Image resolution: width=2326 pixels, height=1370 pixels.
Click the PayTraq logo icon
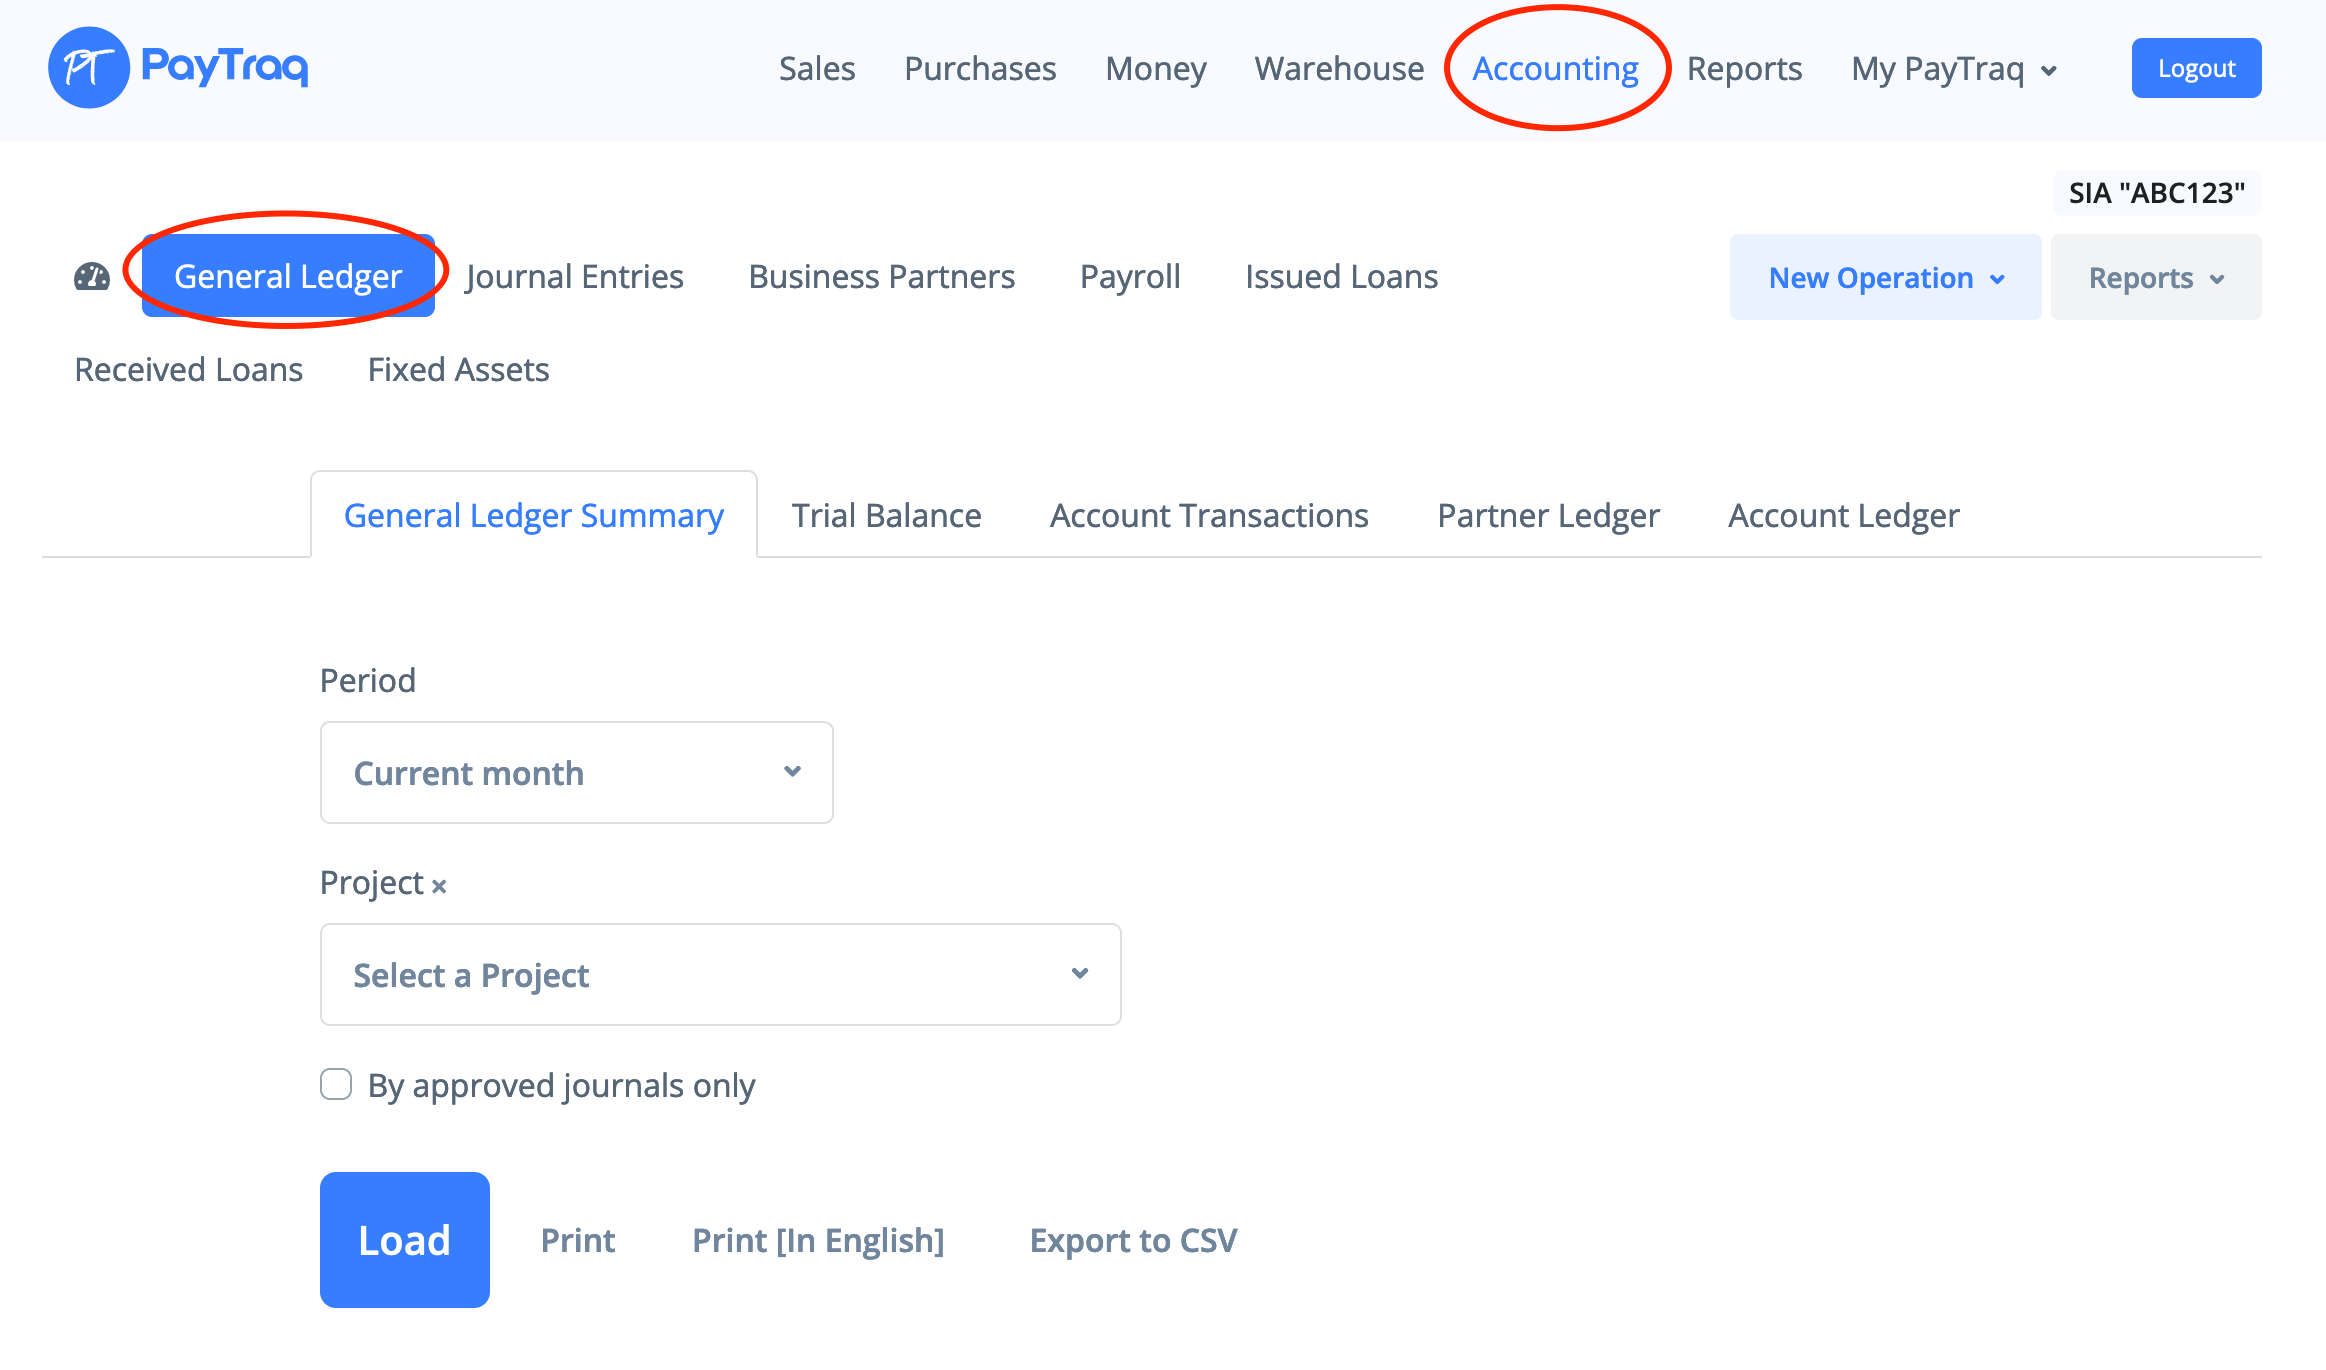point(89,68)
